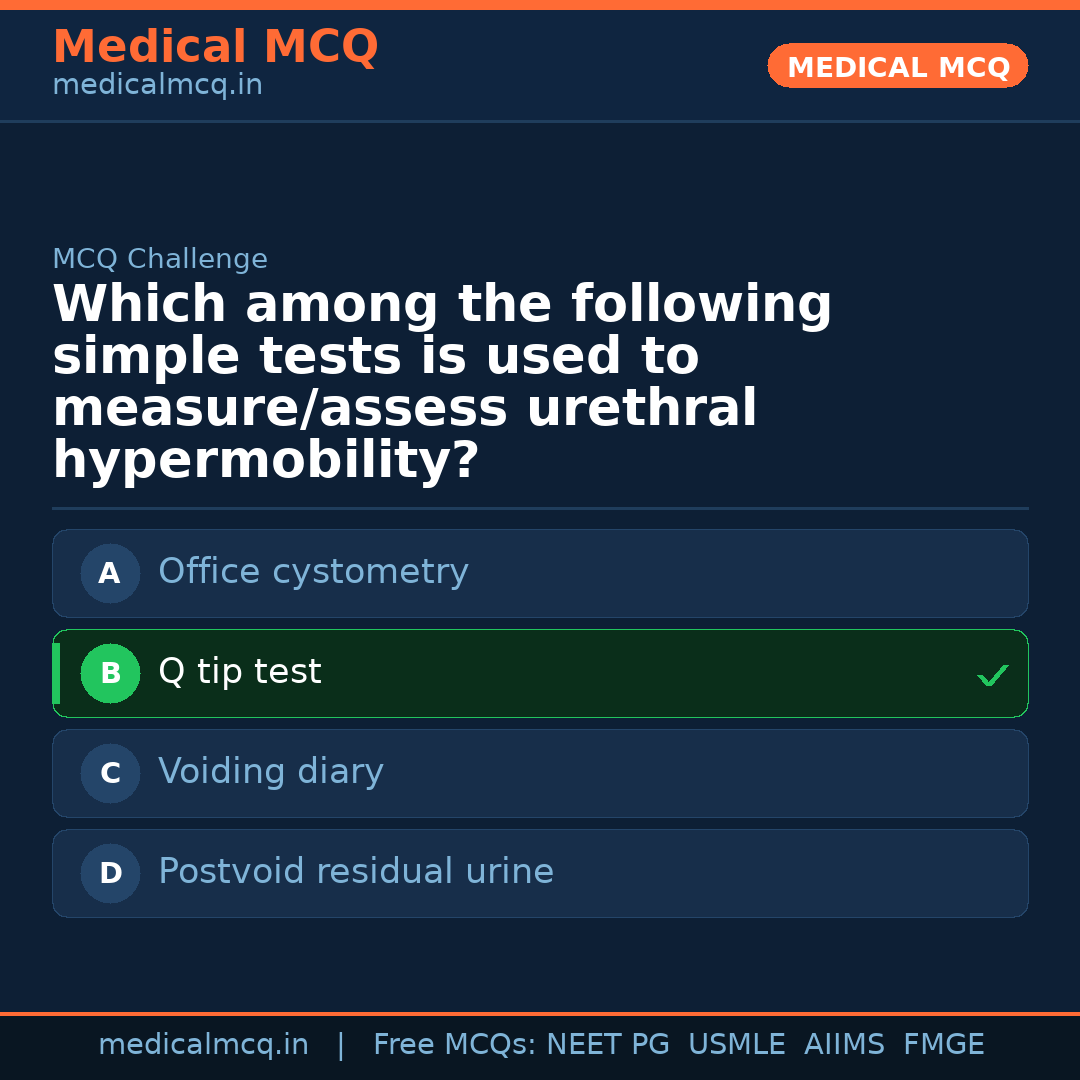Click "AIIMS" in the footer
The height and width of the screenshot is (1080, 1080).
click(844, 1045)
